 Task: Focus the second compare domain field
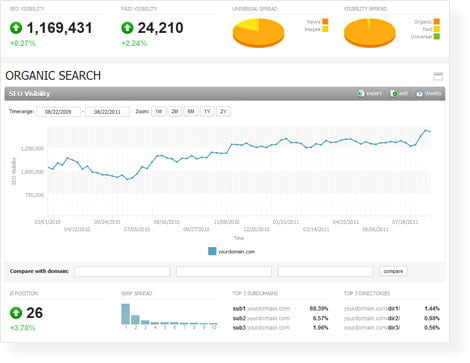click(x=224, y=271)
